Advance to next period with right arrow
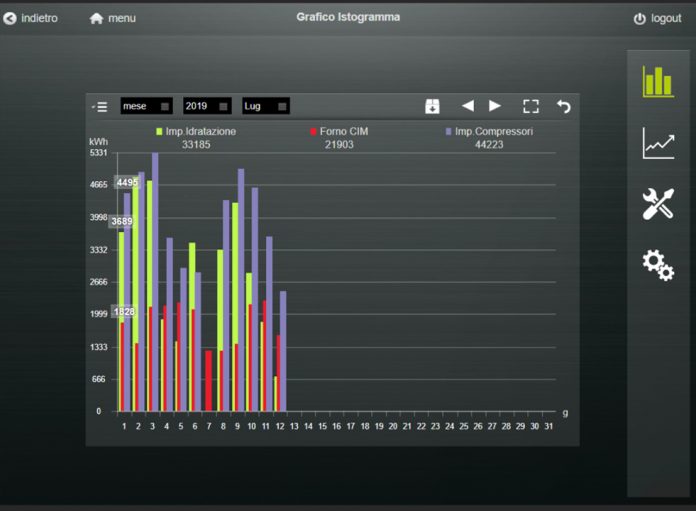Viewport: 696px width, 511px height. pos(495,106)
